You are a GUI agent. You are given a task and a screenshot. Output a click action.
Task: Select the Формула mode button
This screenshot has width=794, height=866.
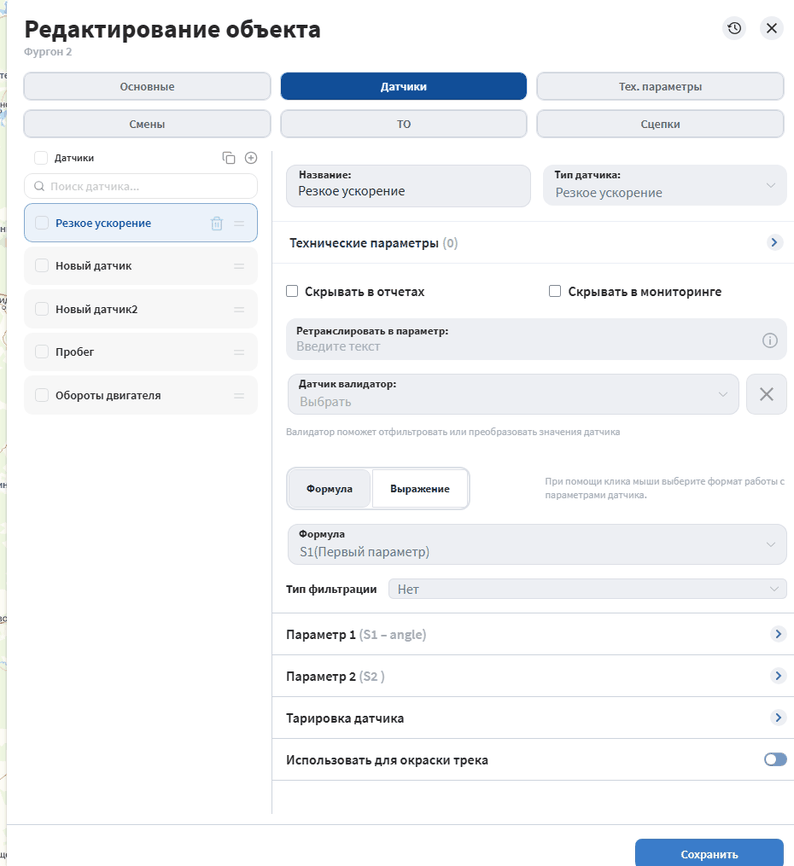(x=329, y=489)
